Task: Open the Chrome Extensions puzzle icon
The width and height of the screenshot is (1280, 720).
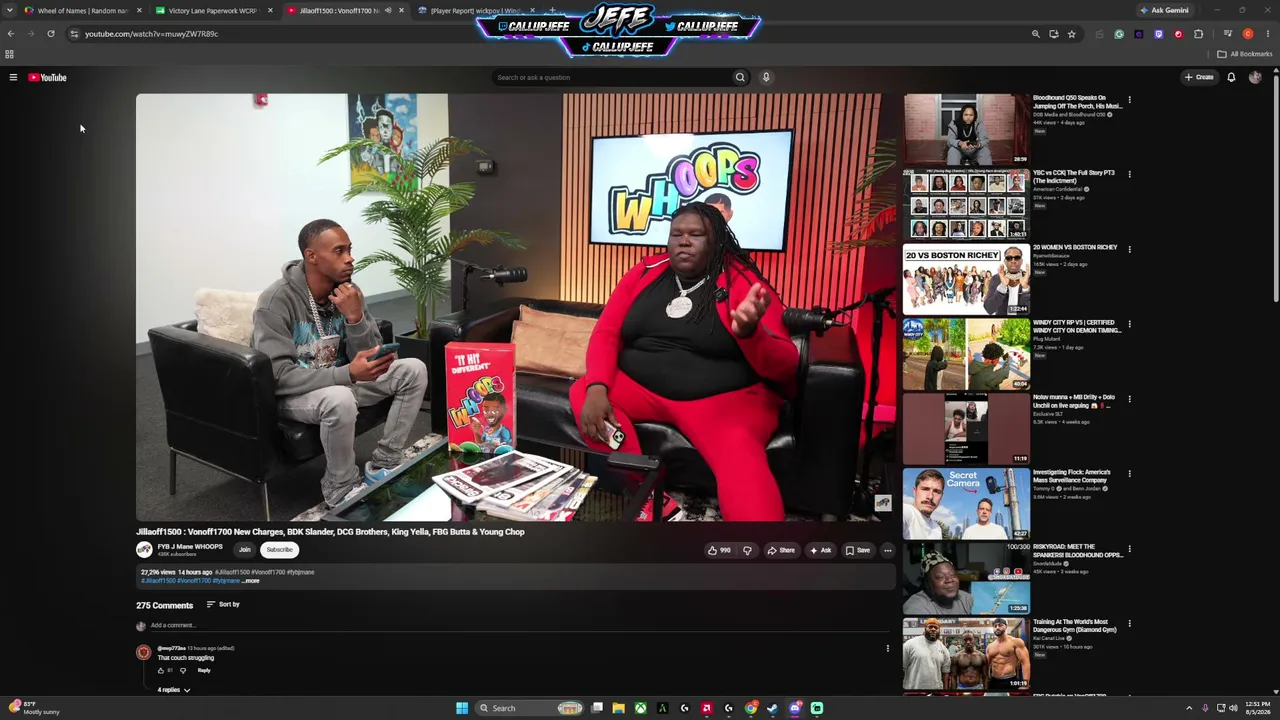Action: [1199, 34]
